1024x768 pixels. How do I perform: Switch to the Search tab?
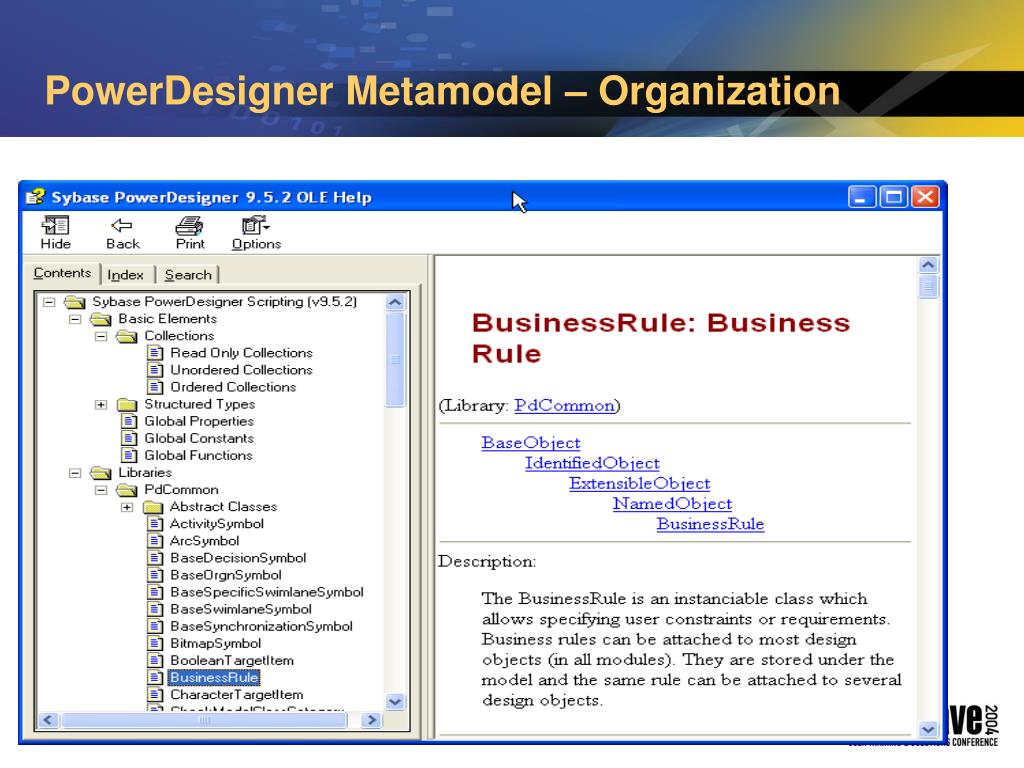pyautogui.click(x=188, y=275)
